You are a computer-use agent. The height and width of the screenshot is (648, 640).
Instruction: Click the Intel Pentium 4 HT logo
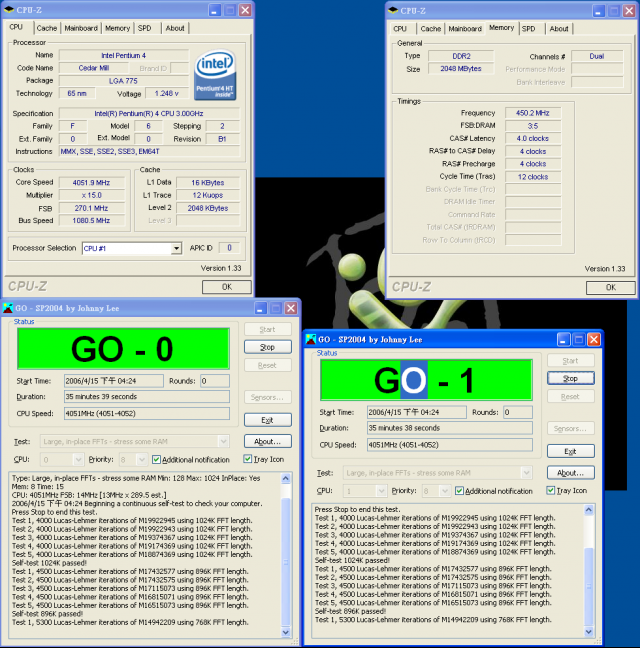click(215, 75)
